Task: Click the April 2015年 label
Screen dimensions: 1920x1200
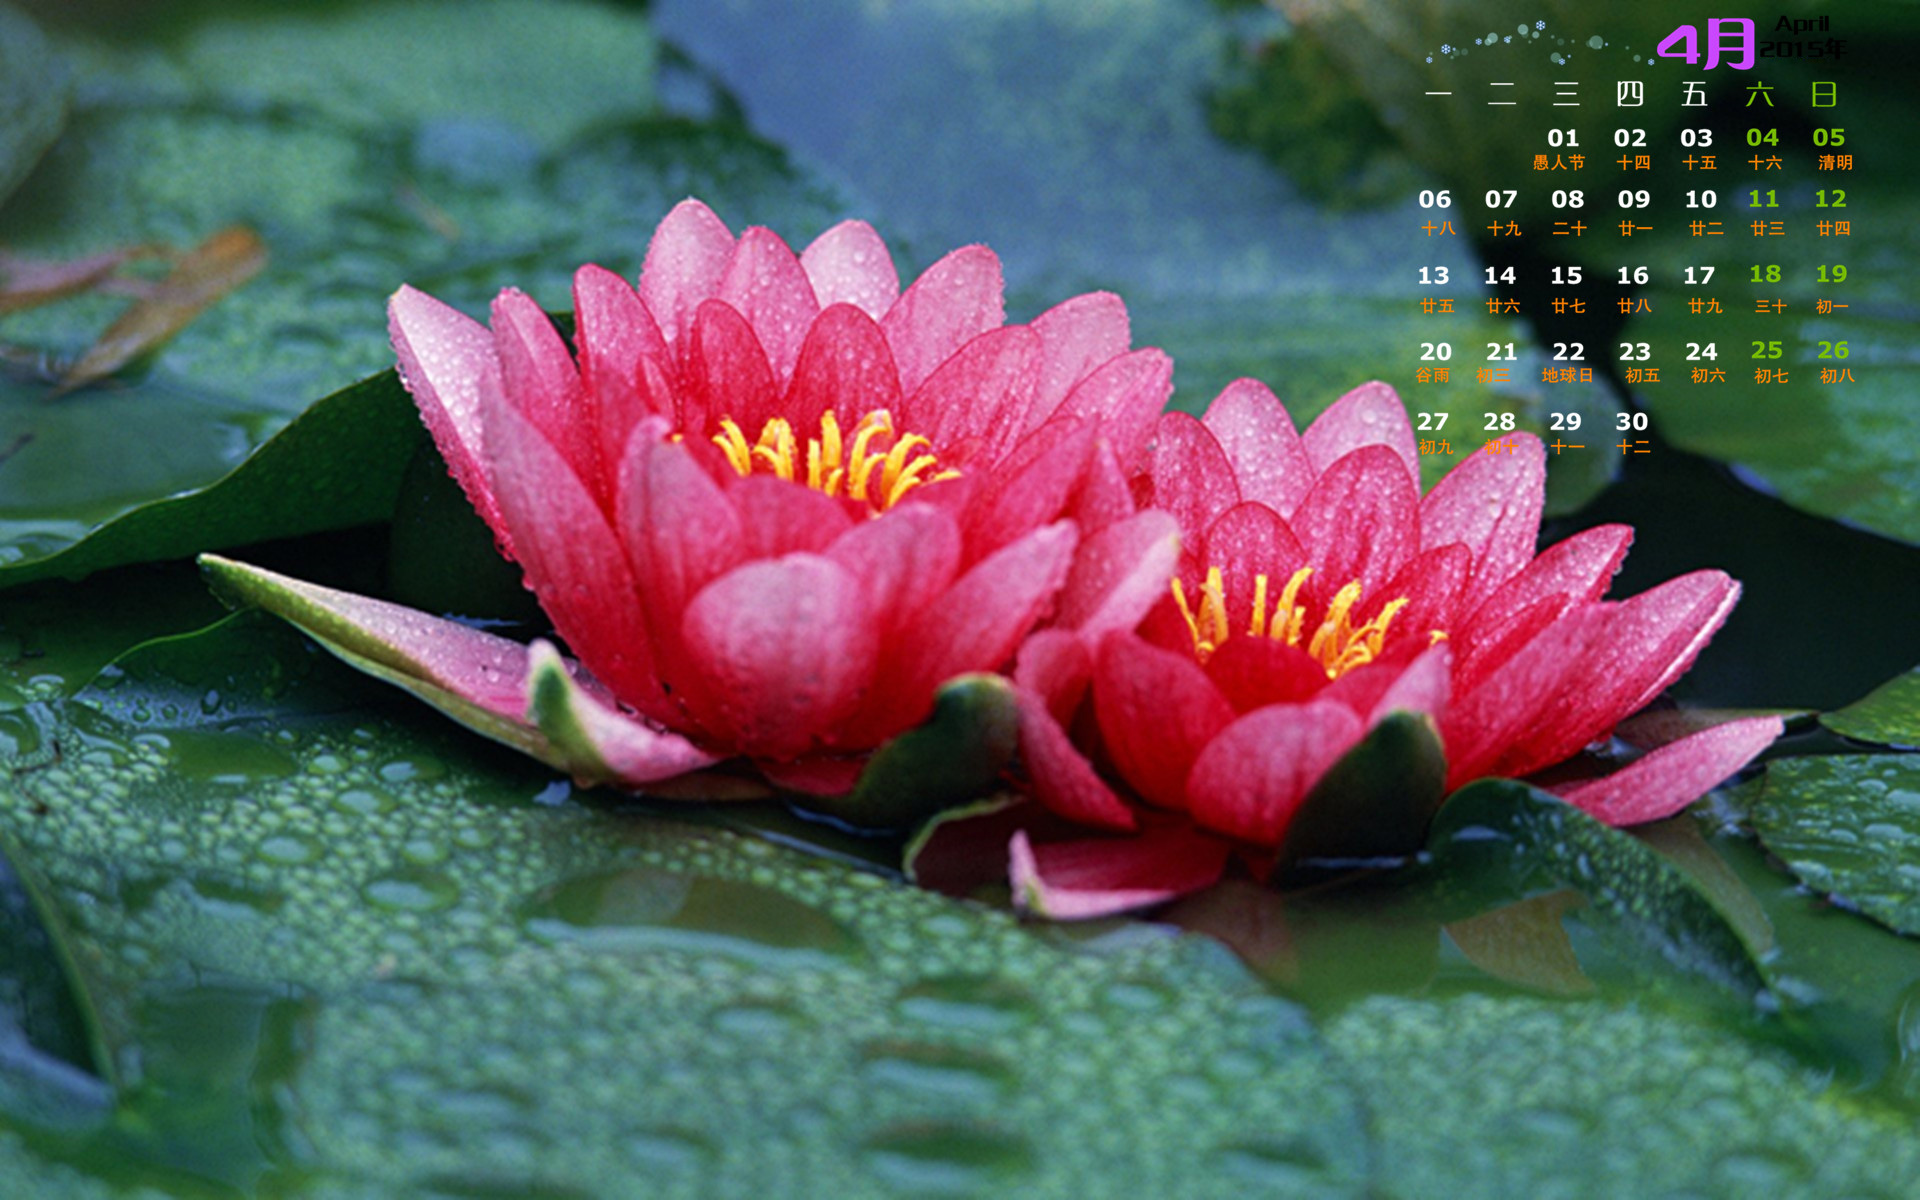Action: click(1803, 37)
